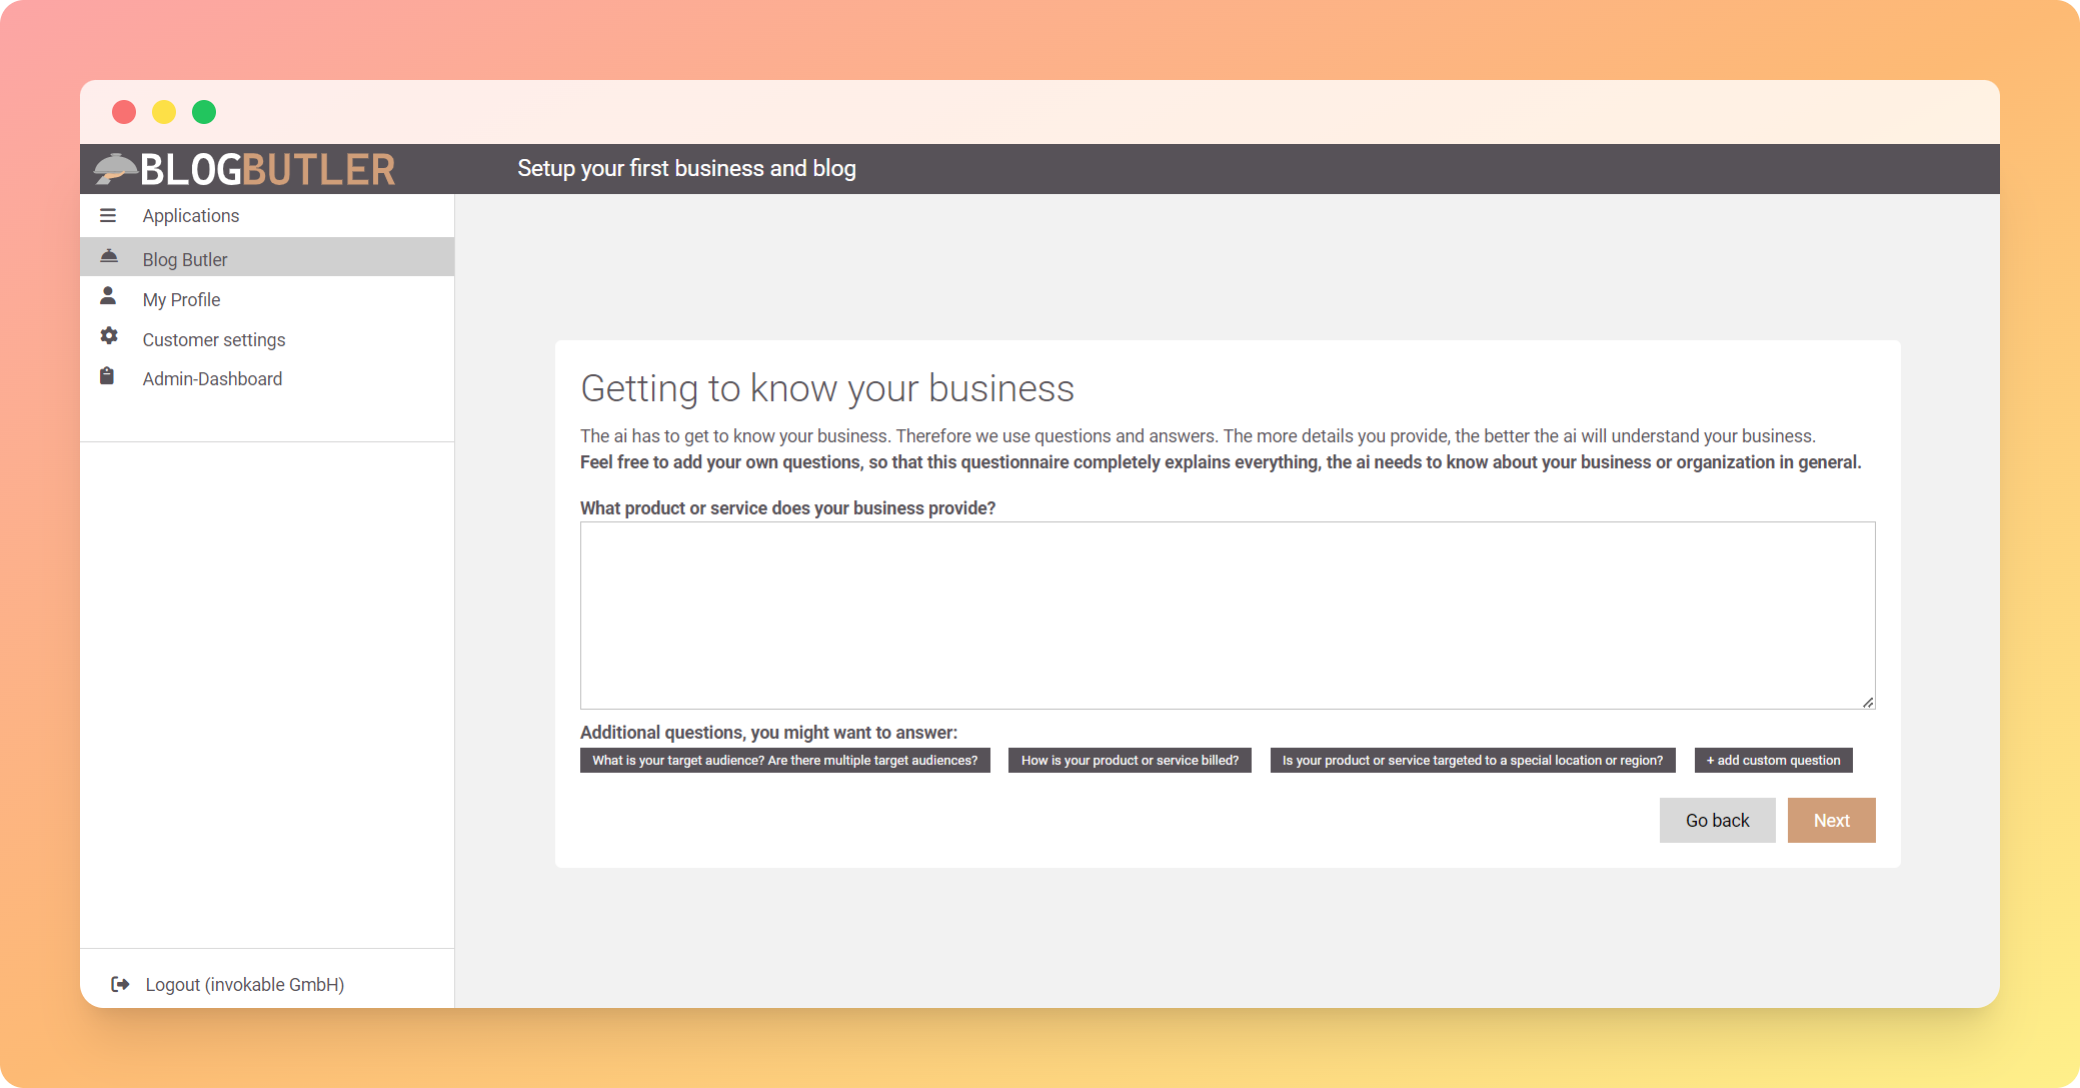Image resolution: width=2080 pixels, height=1088 pixels.
Task: Click the hamburger menu icon beside Applications
Action: tap(108, 216)
